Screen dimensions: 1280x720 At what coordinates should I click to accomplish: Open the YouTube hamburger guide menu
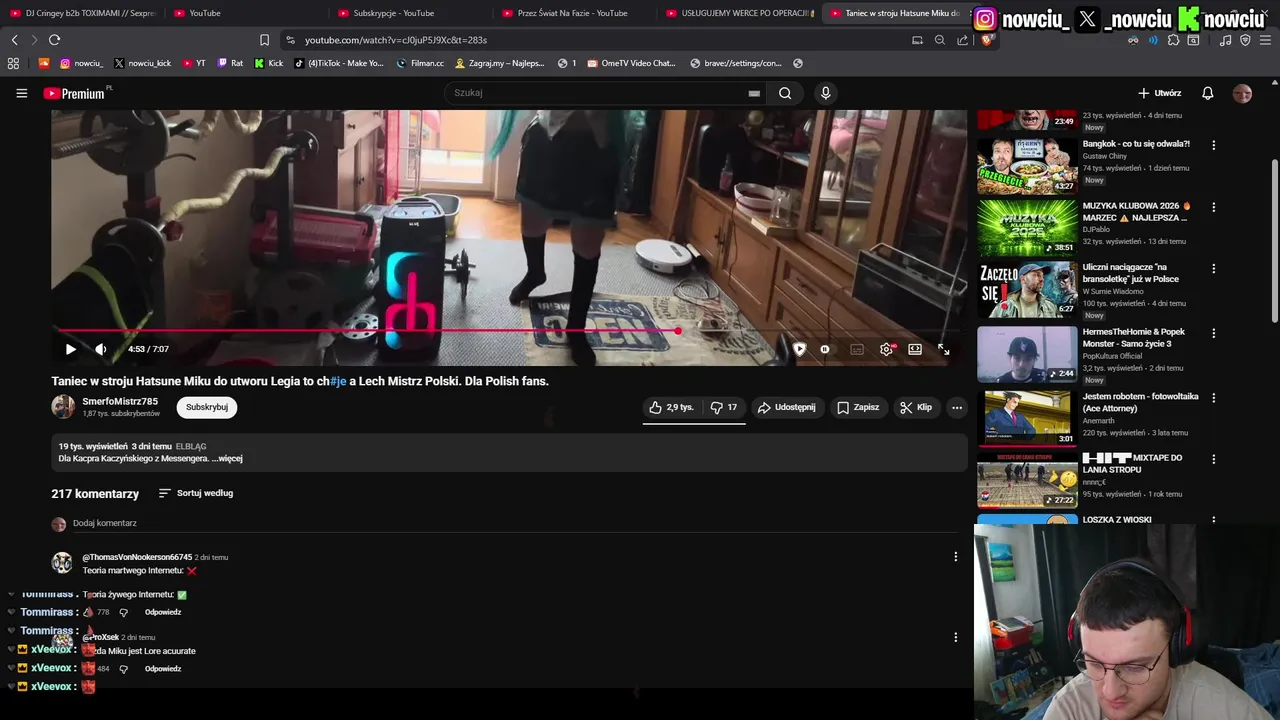click(x=21, y=93)
